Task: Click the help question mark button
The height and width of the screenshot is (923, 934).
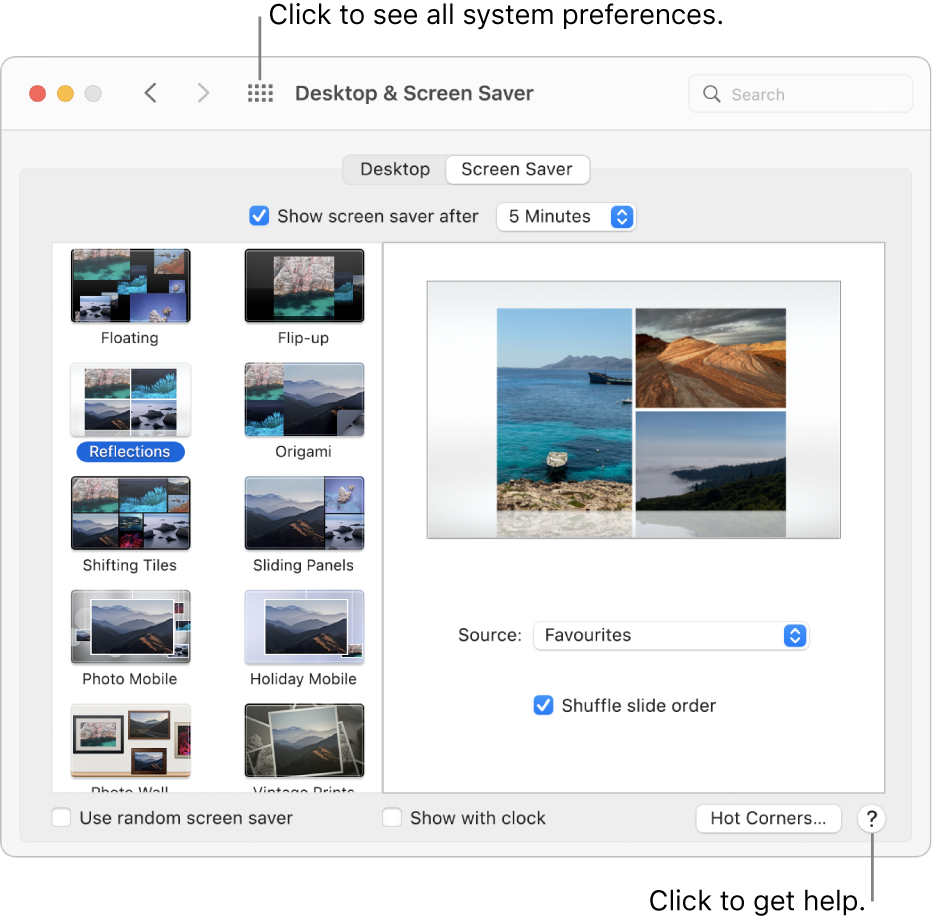Action: pyautogui.click(x=871, y=818)
